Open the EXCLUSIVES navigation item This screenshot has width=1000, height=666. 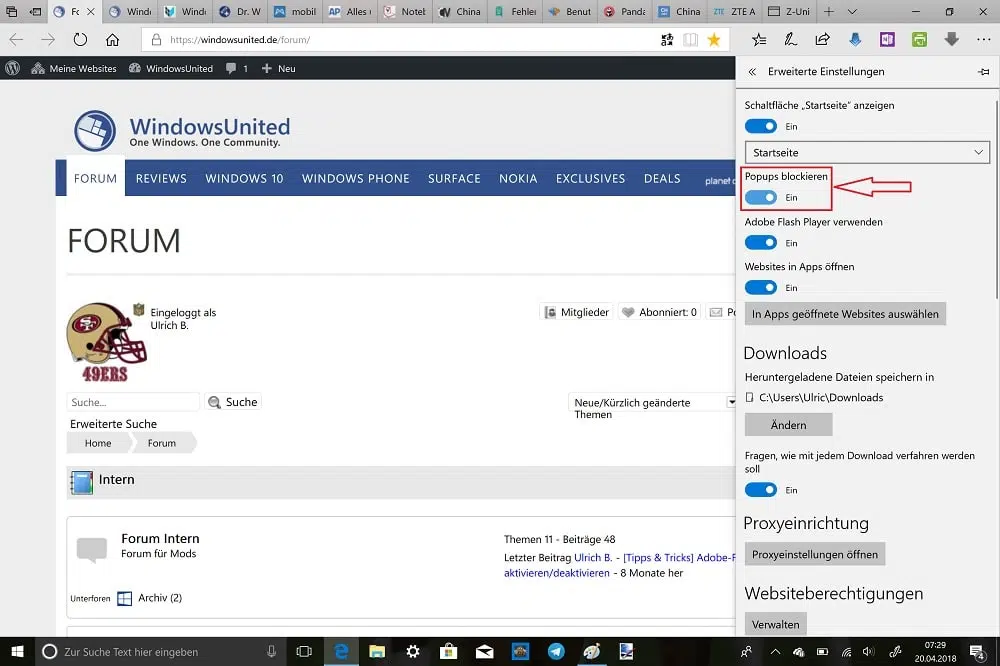pyautogui.click(x=591, y=179)
